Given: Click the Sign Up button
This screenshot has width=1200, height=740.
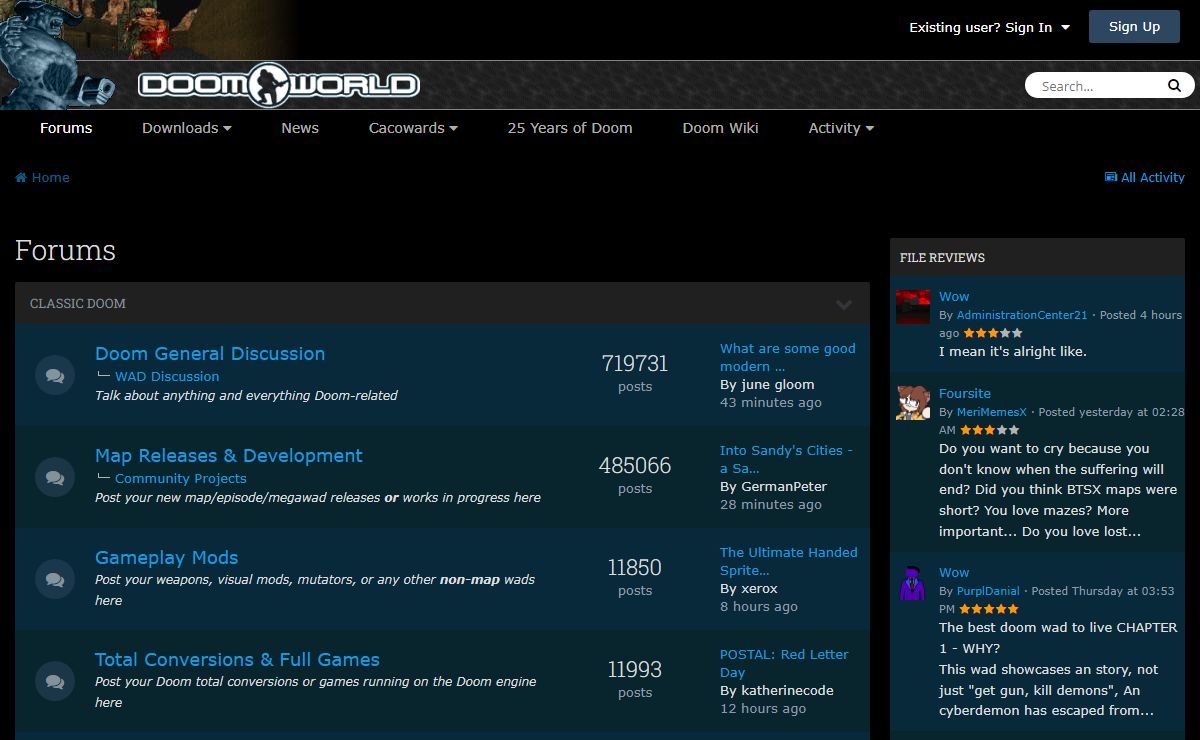Looking at the screenshot, I should (1134, 27).
